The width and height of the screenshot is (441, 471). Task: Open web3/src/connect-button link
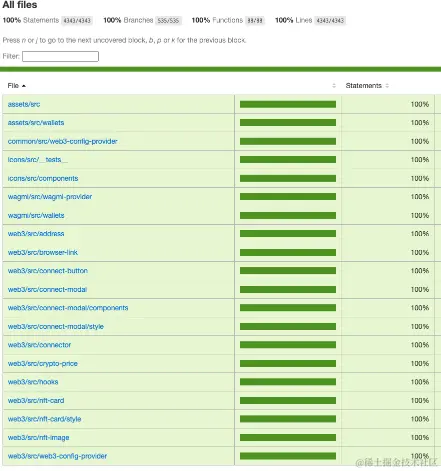tap(48, 271)
